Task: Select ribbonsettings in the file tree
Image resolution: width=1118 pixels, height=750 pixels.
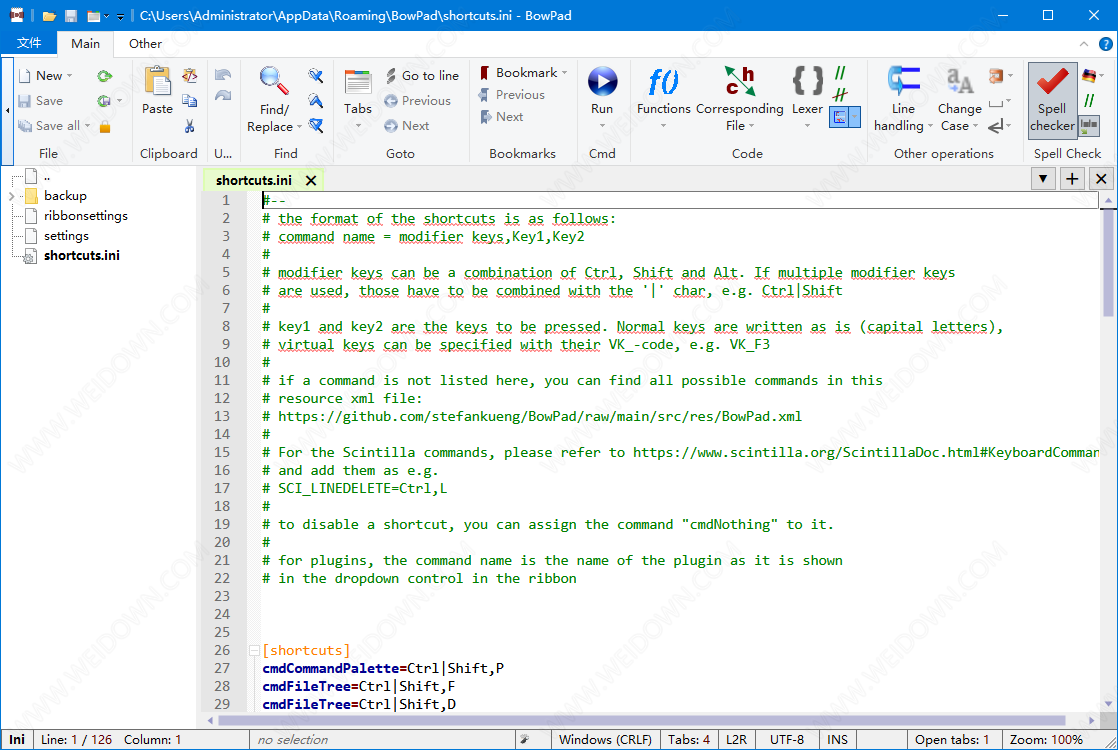Action: coord(86,215)
